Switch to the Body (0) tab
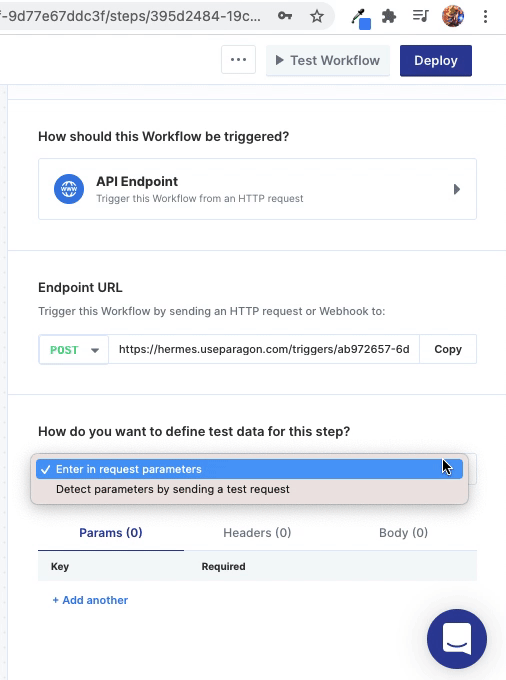 (x=403, y=533)
